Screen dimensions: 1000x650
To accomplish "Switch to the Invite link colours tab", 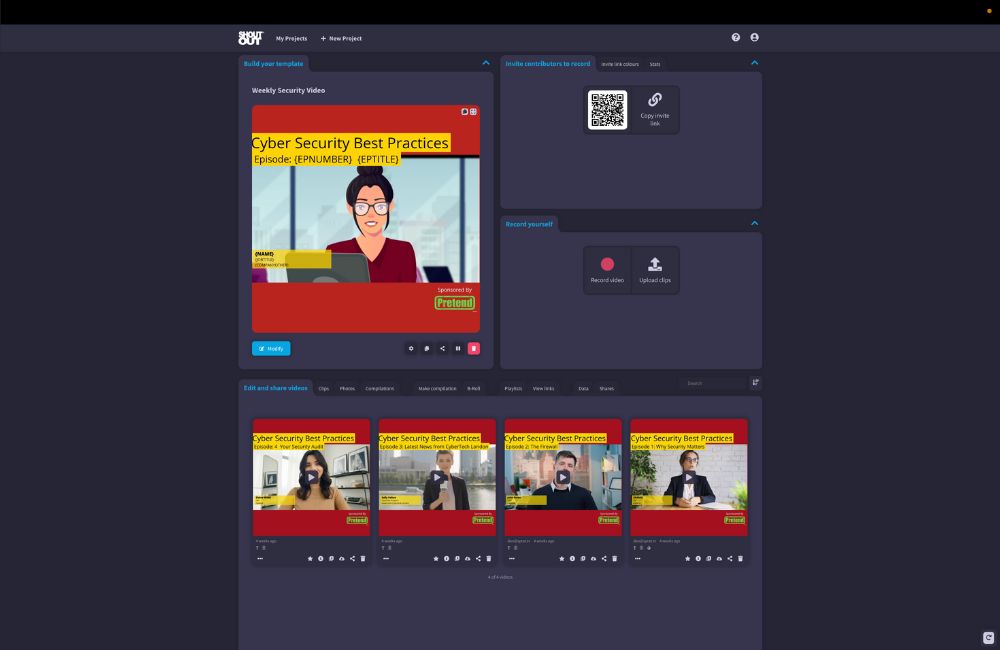I will click(621, 63).
